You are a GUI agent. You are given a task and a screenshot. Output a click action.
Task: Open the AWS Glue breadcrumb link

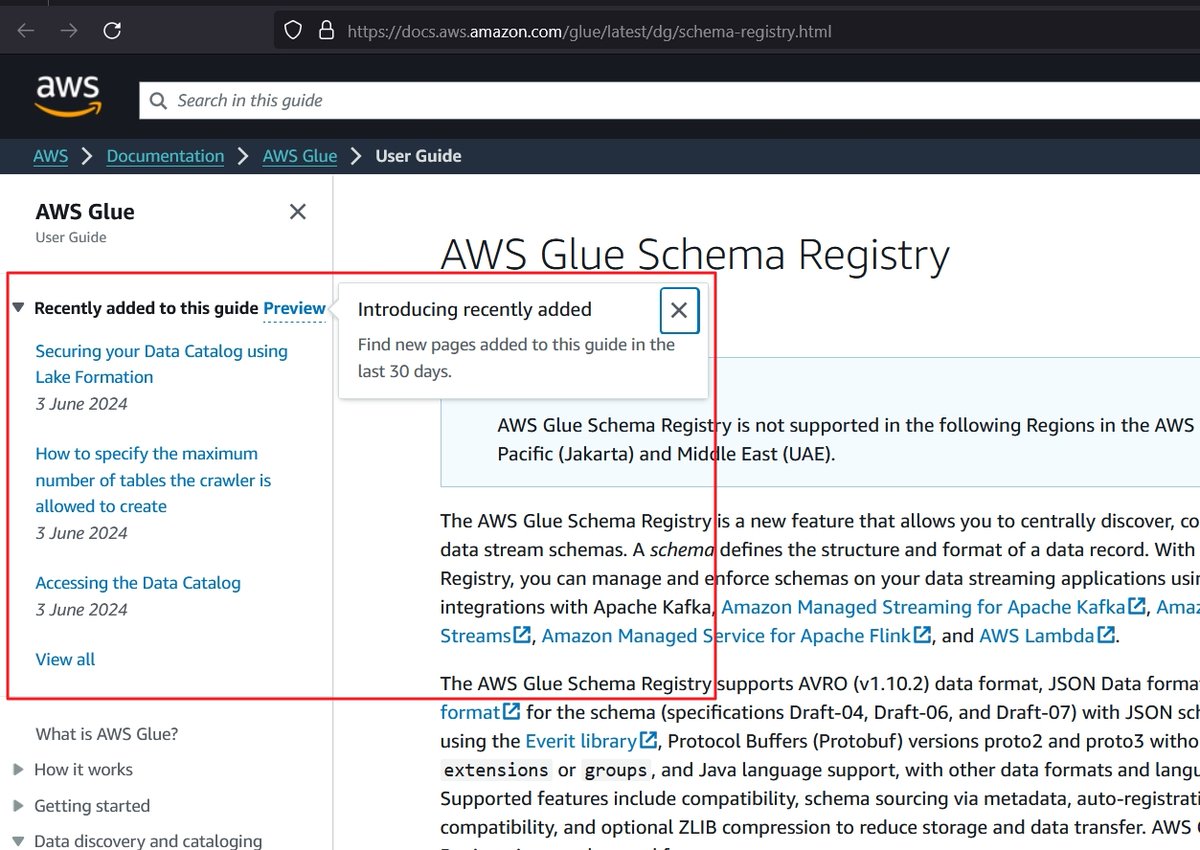click(x=300, y=156)
